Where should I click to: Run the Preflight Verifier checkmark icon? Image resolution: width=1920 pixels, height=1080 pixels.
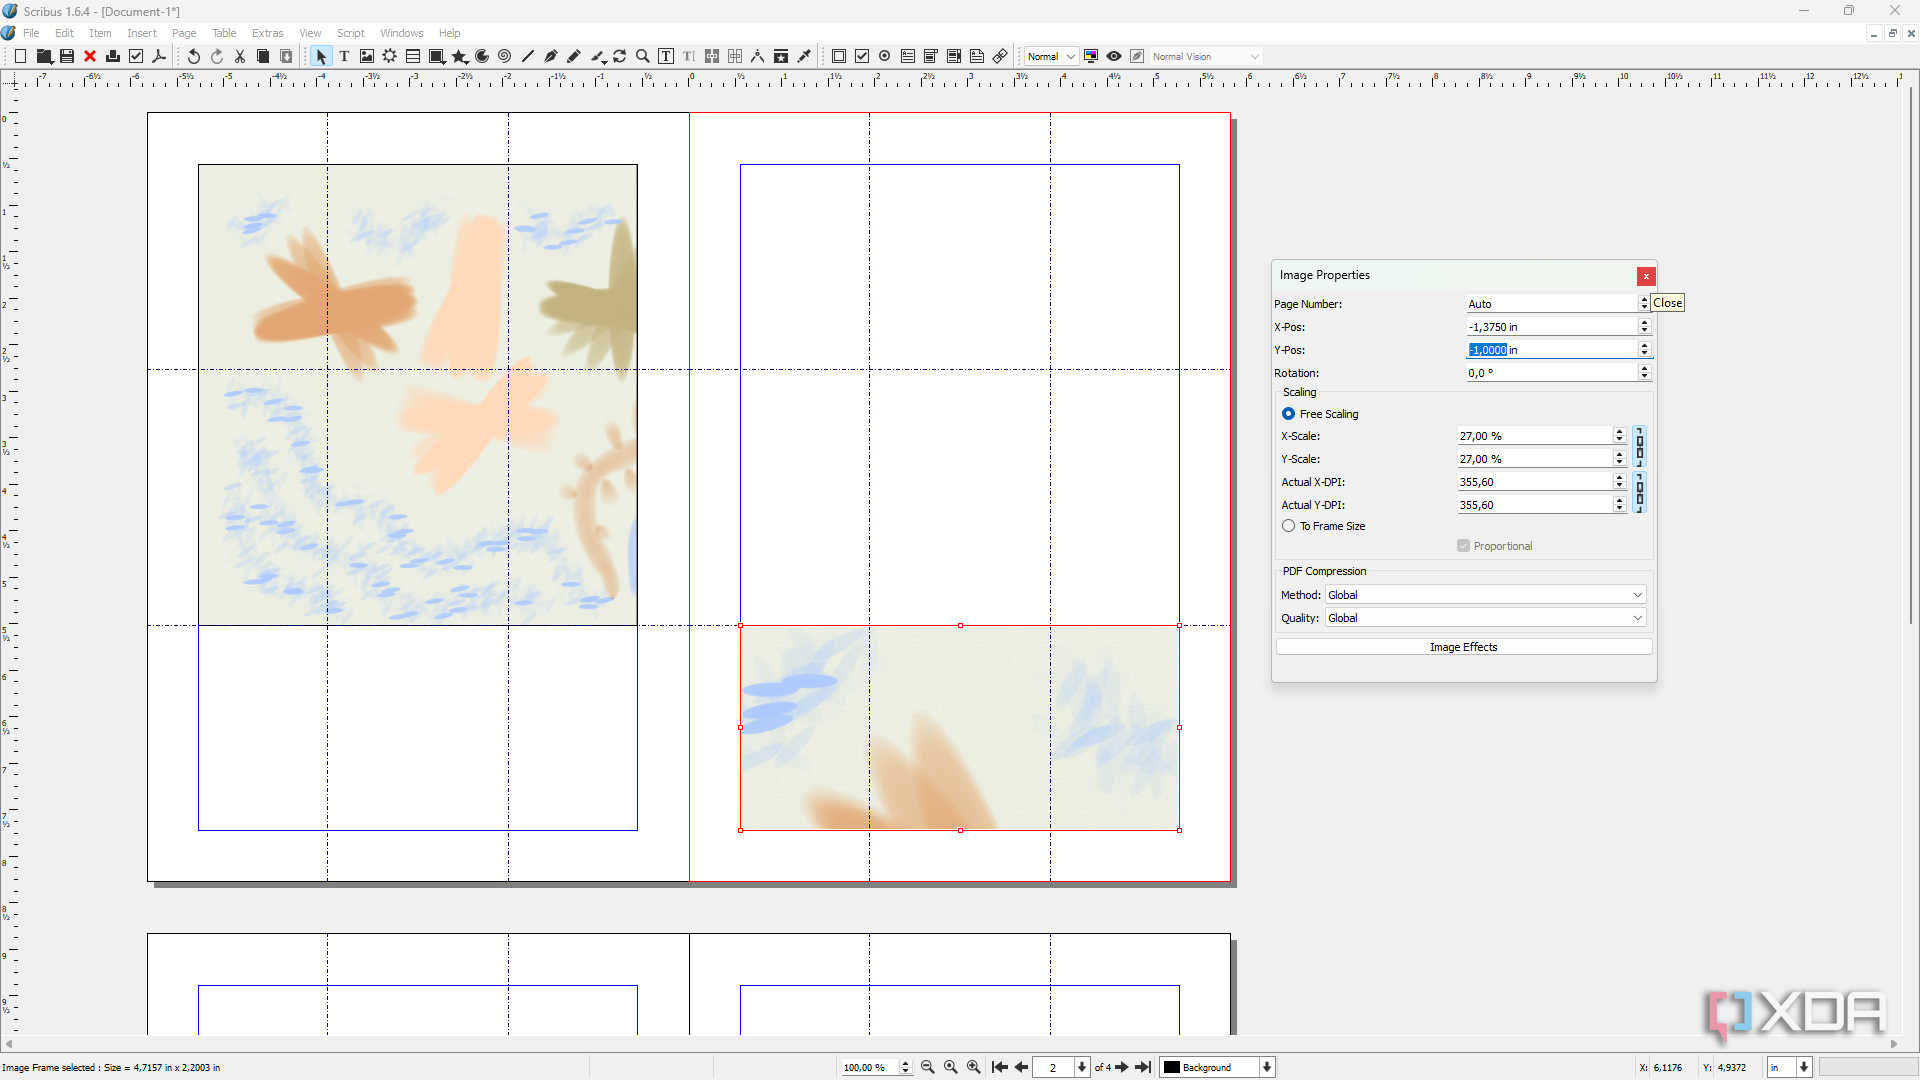click(x=136, y=57)
